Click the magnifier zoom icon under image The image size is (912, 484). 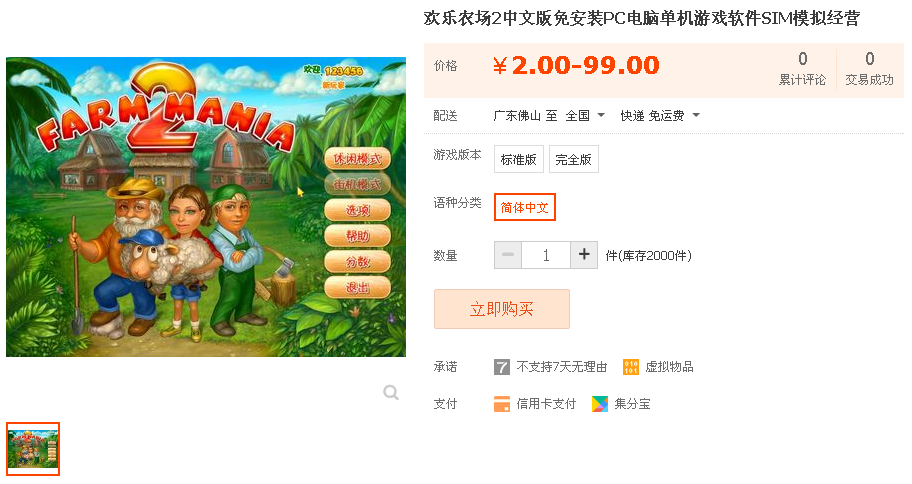click(391, 393)
